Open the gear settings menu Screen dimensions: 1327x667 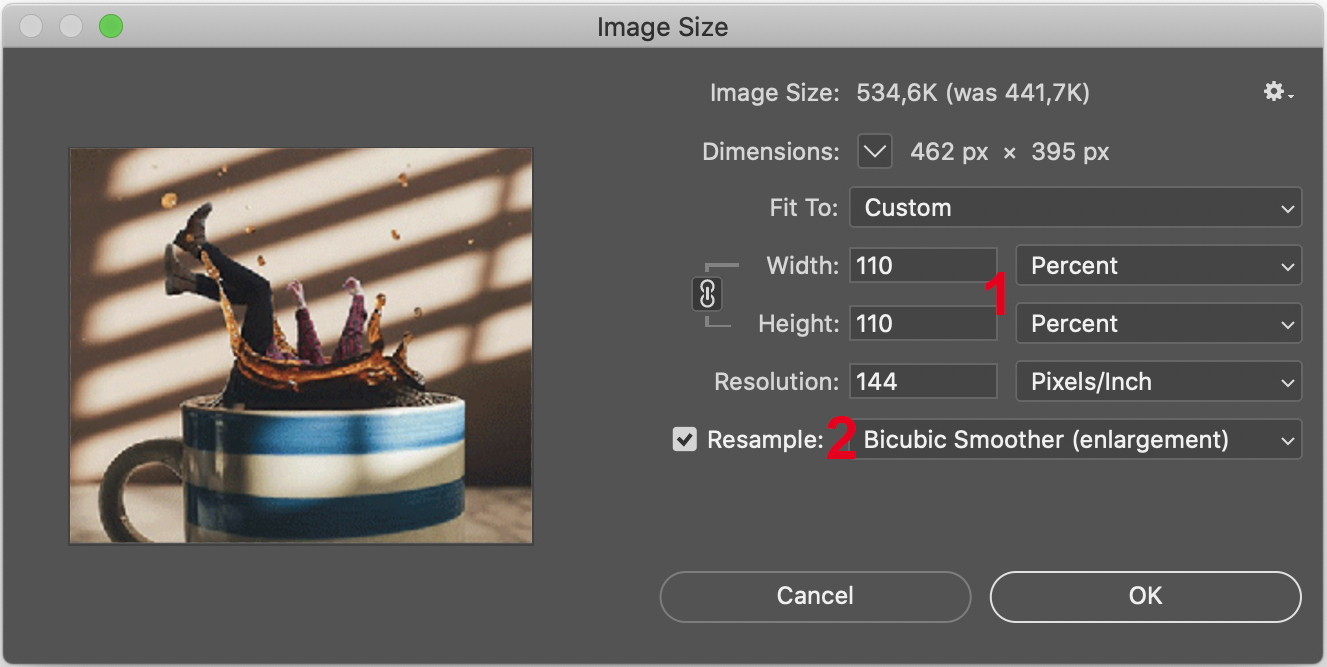point(1277,93)
